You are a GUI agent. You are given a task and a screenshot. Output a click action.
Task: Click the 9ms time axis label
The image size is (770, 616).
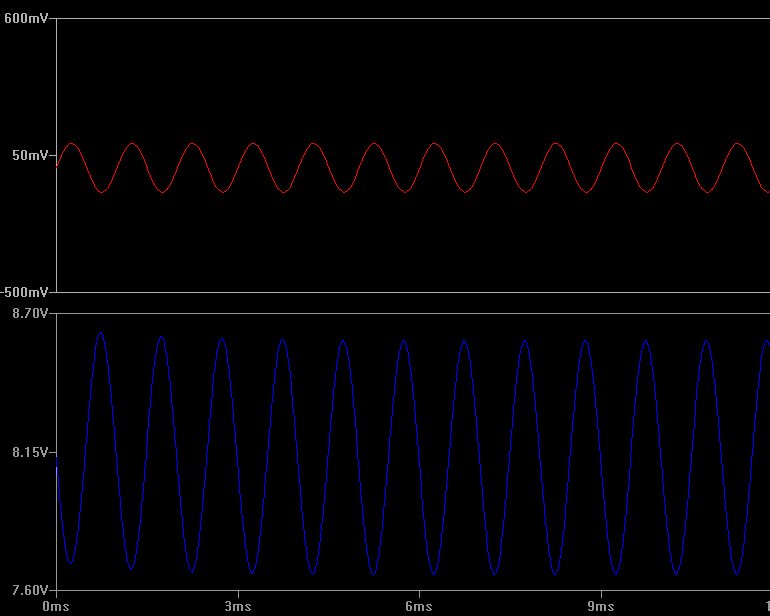600,606
